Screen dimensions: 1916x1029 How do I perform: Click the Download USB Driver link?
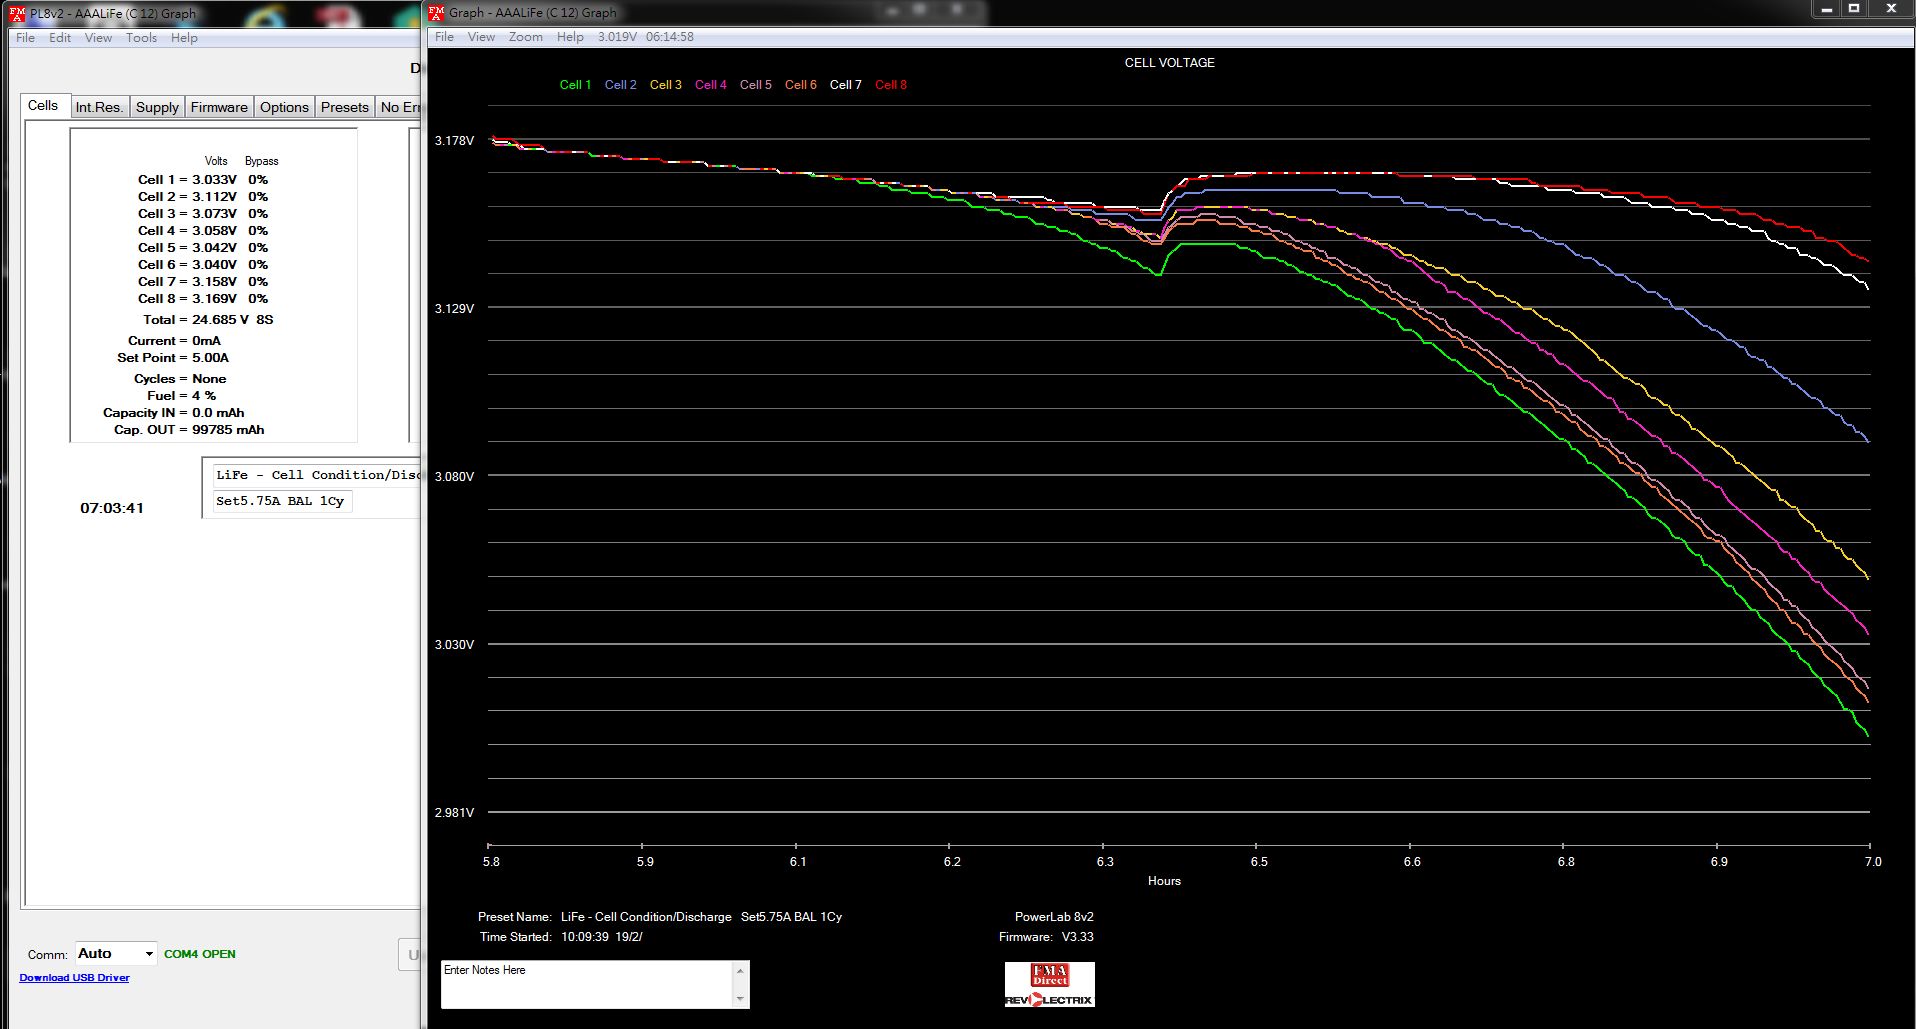pos(74,978)
